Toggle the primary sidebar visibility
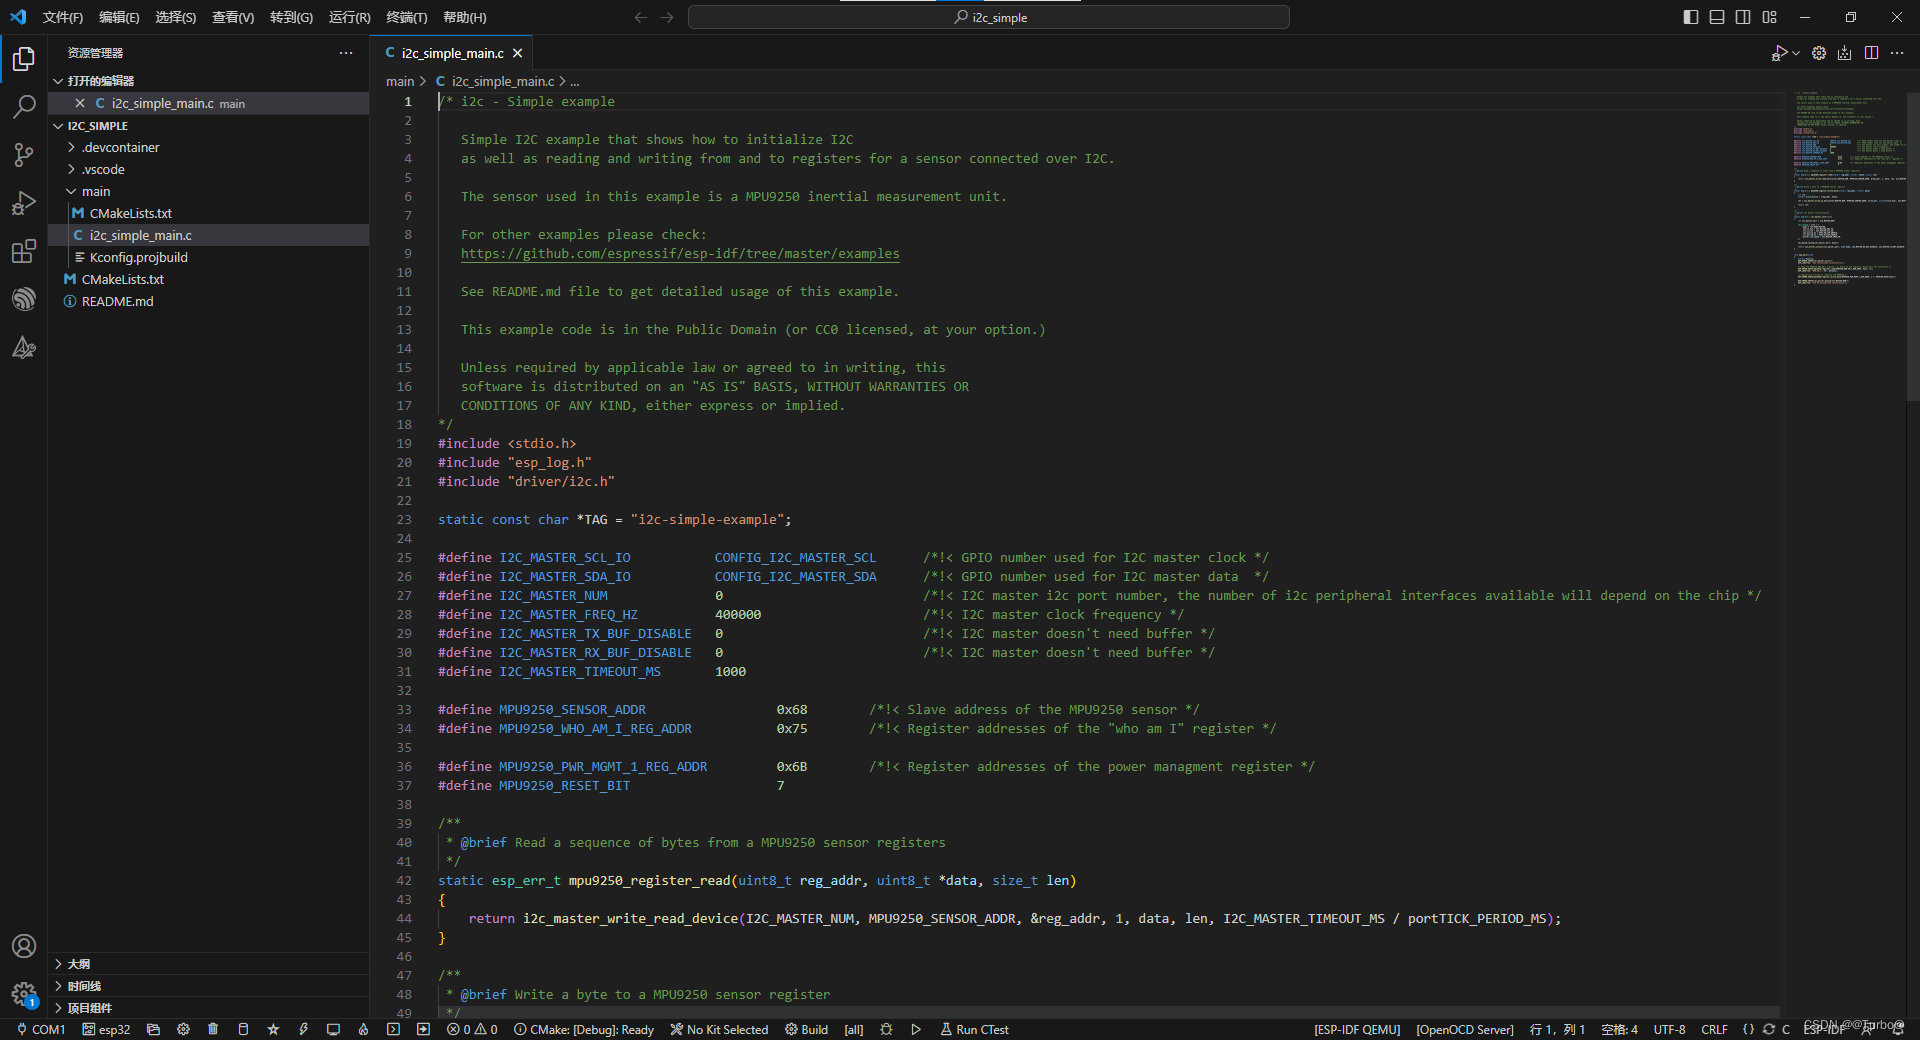Image resolution: width=1920 pixels, height=1040 pixels. click(x=1691, y=17)
